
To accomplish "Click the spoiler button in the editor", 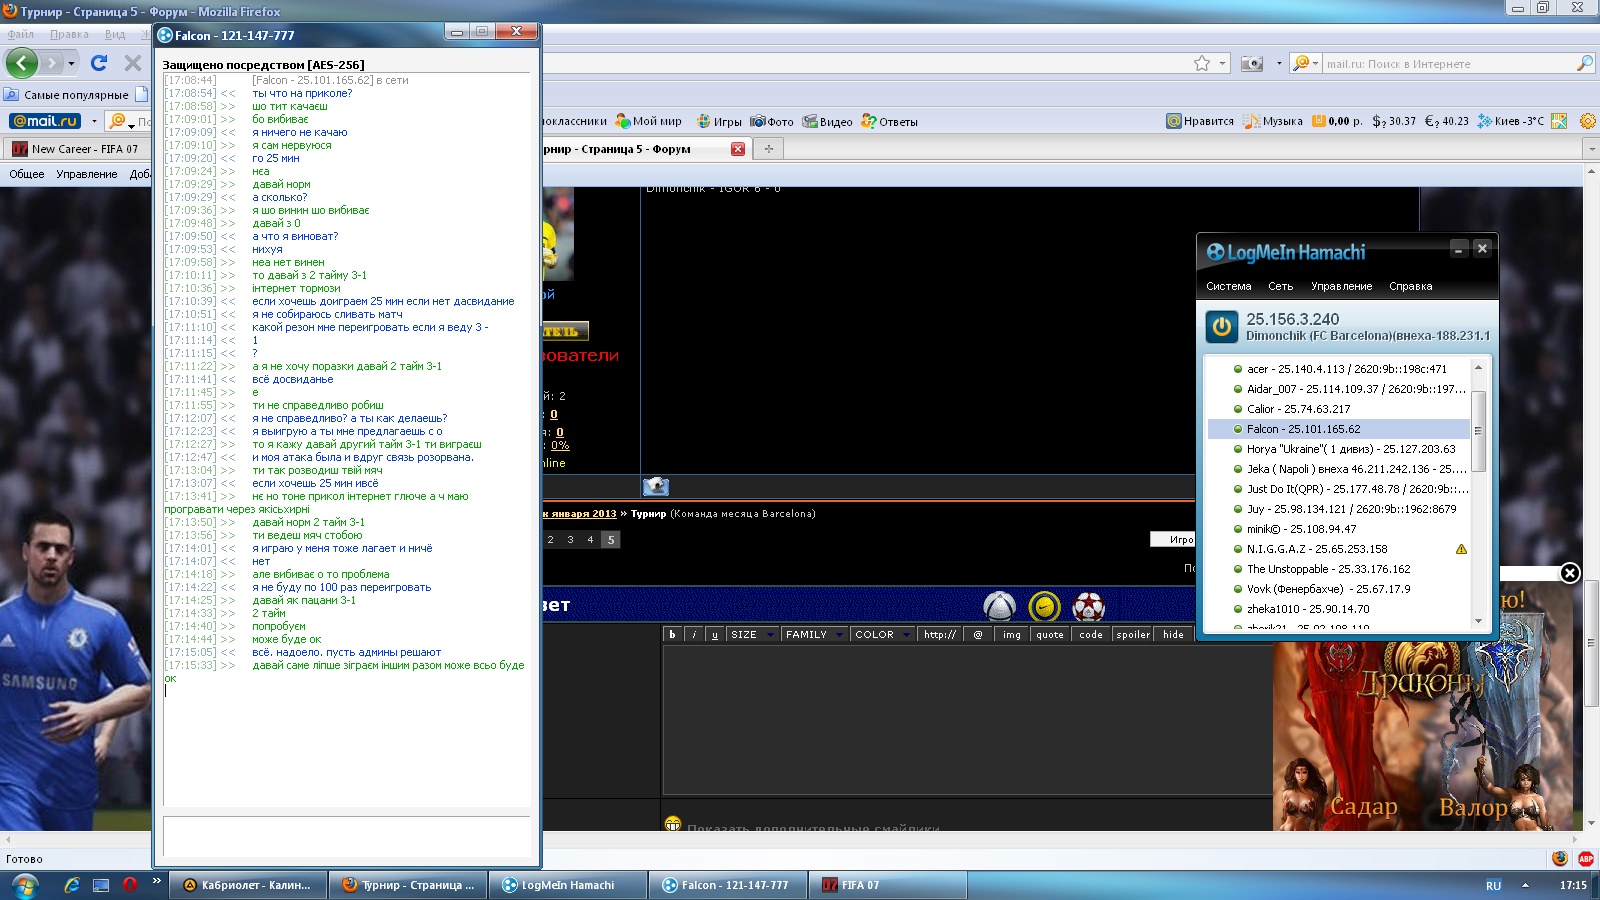I will click(1133, 634).
